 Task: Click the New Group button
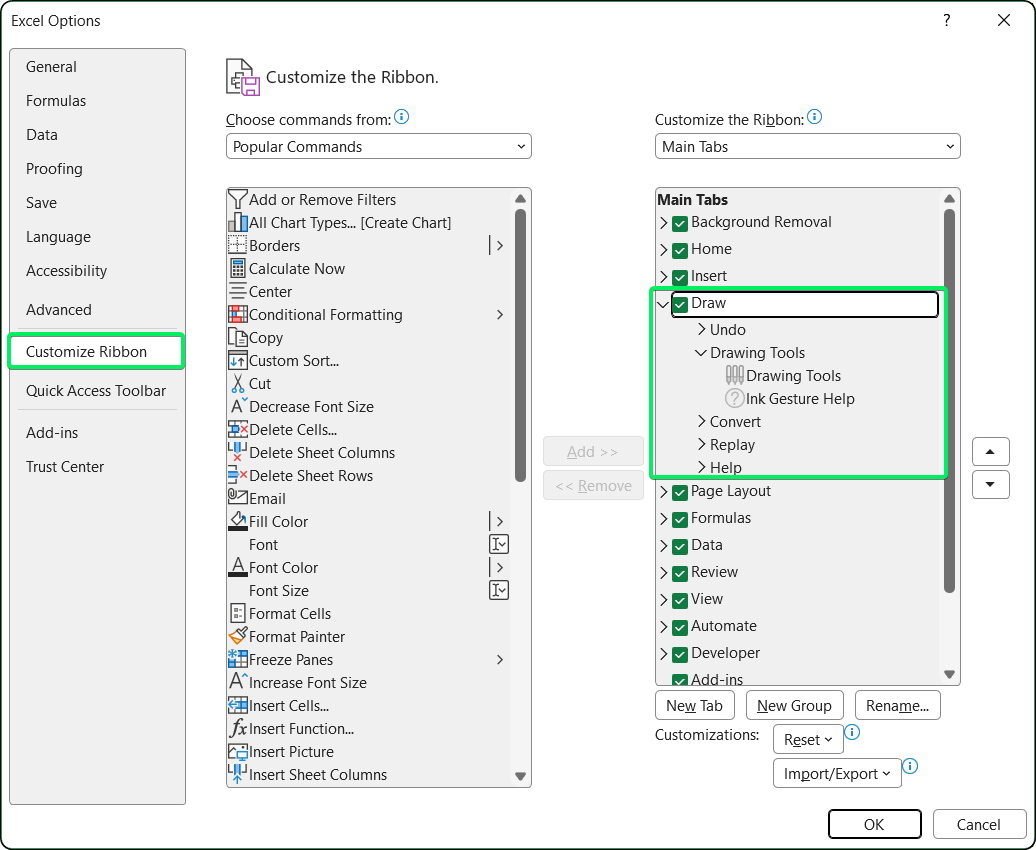[x=794, y=705]
